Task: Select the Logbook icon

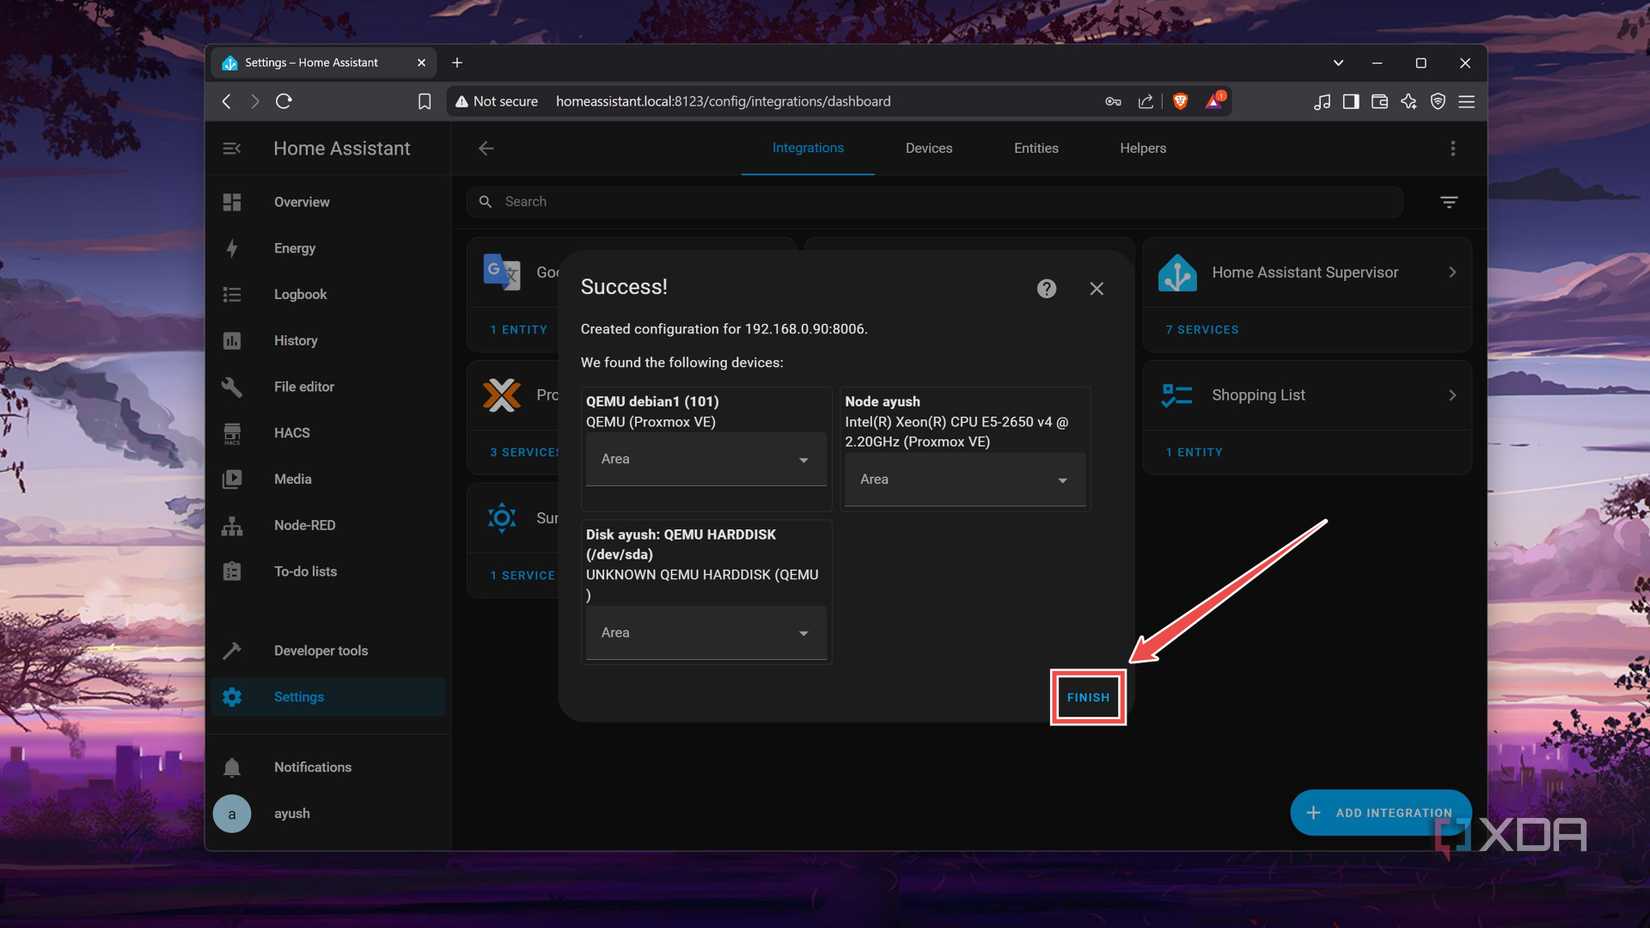Action: [x=231, y=294]
